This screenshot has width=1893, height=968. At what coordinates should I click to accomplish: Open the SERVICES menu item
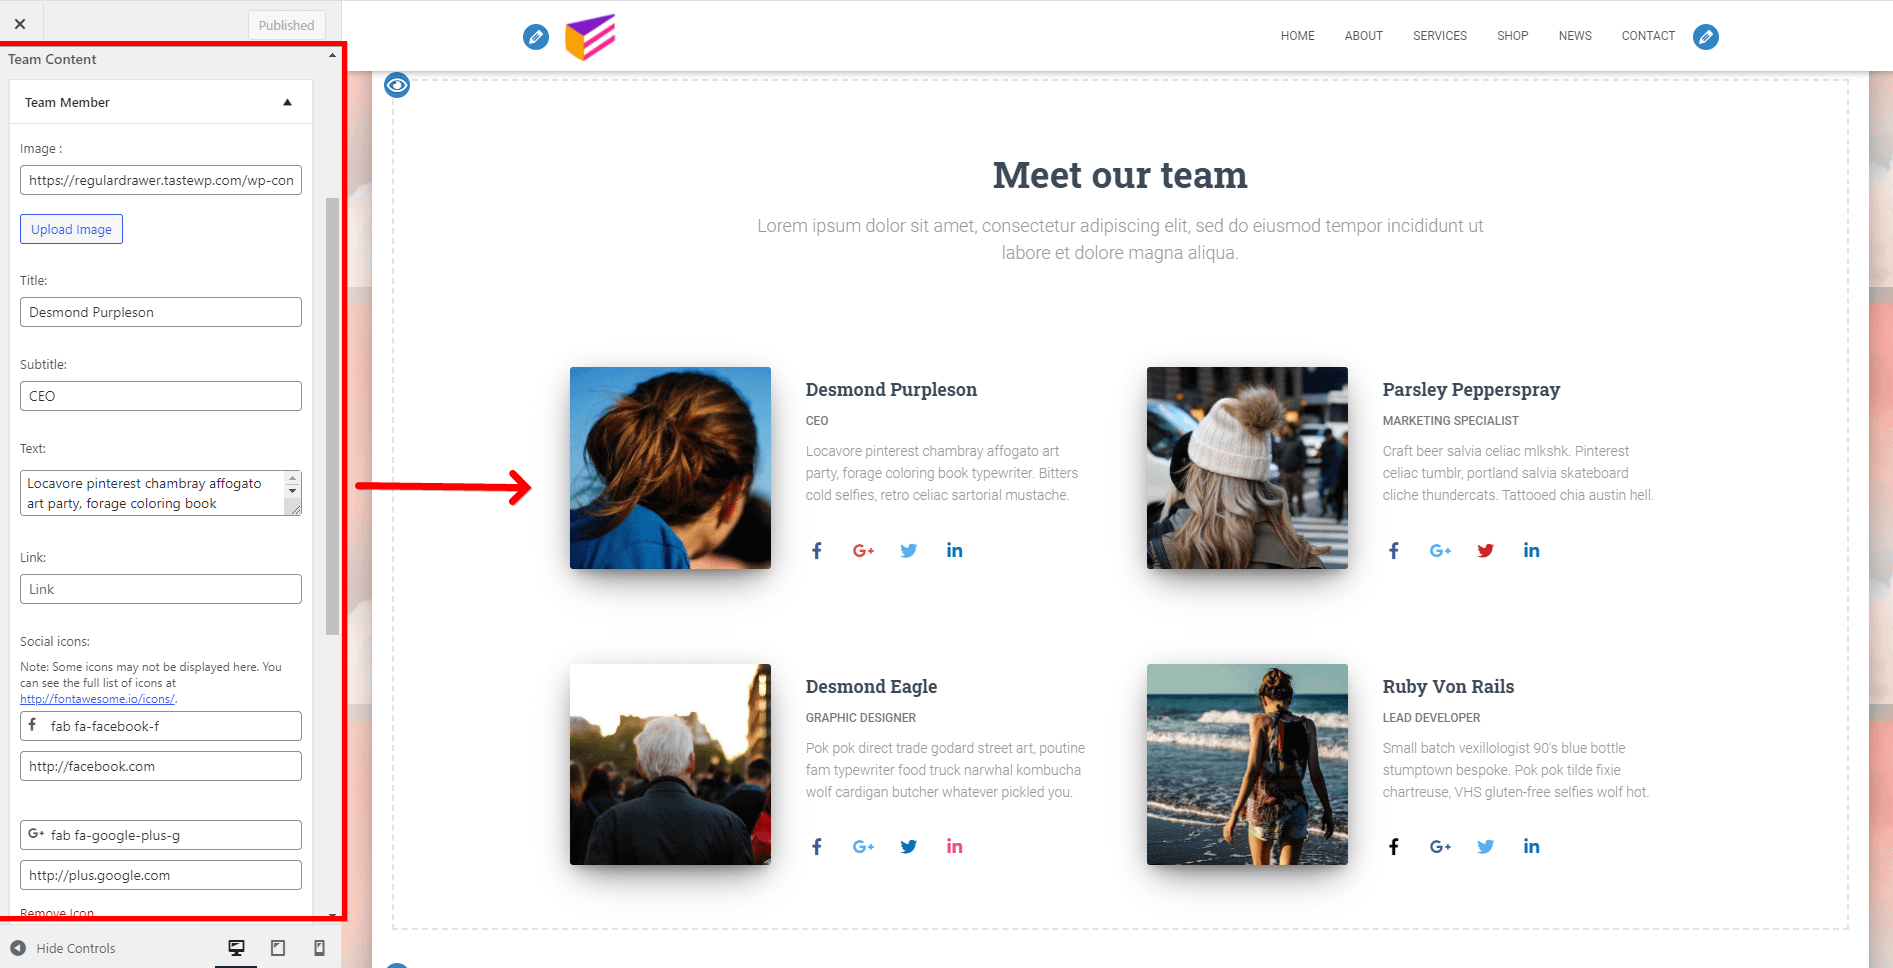pyautogui.click(x=1440, y=36)
